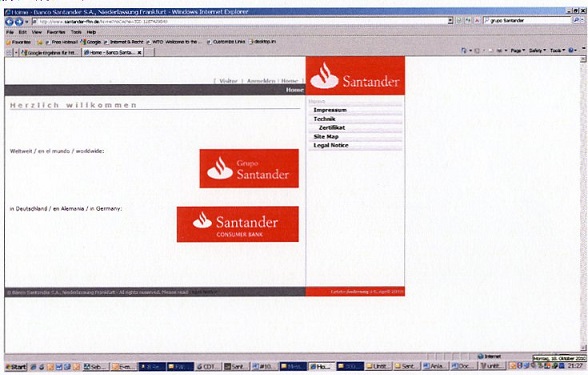Click the search magnifier icon beside grupo Santander
This screenshot has width=588, height=375.
pyautogui.click(x=576, y=20)
